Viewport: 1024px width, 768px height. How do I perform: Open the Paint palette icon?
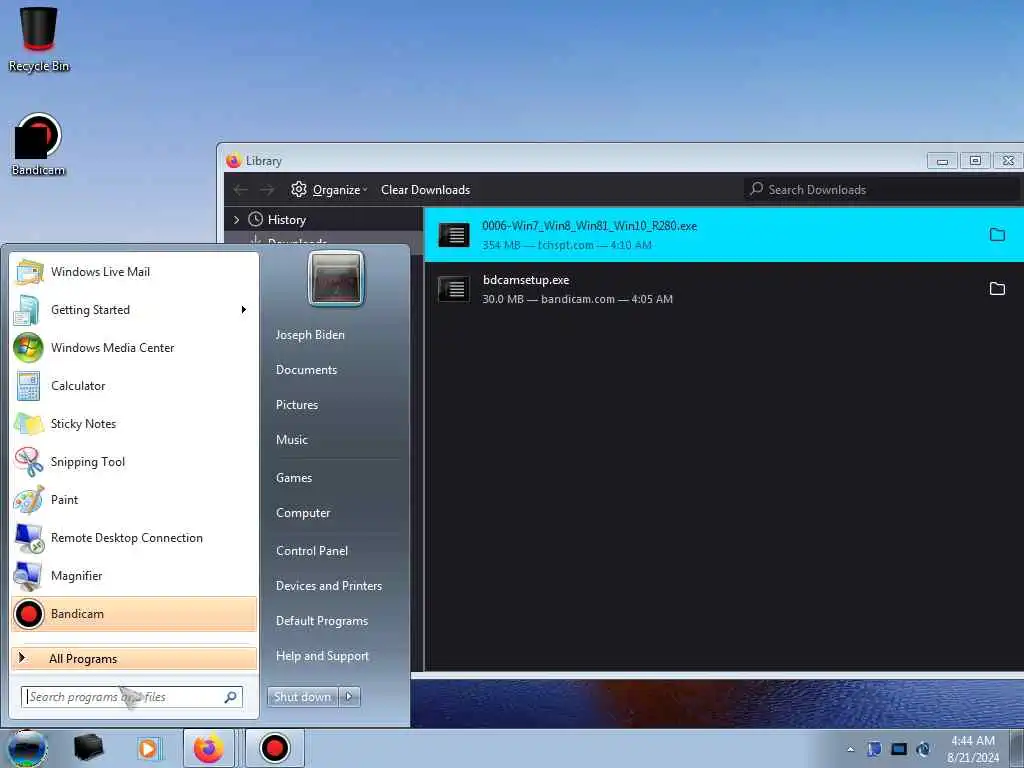click(x=29, y=500)
